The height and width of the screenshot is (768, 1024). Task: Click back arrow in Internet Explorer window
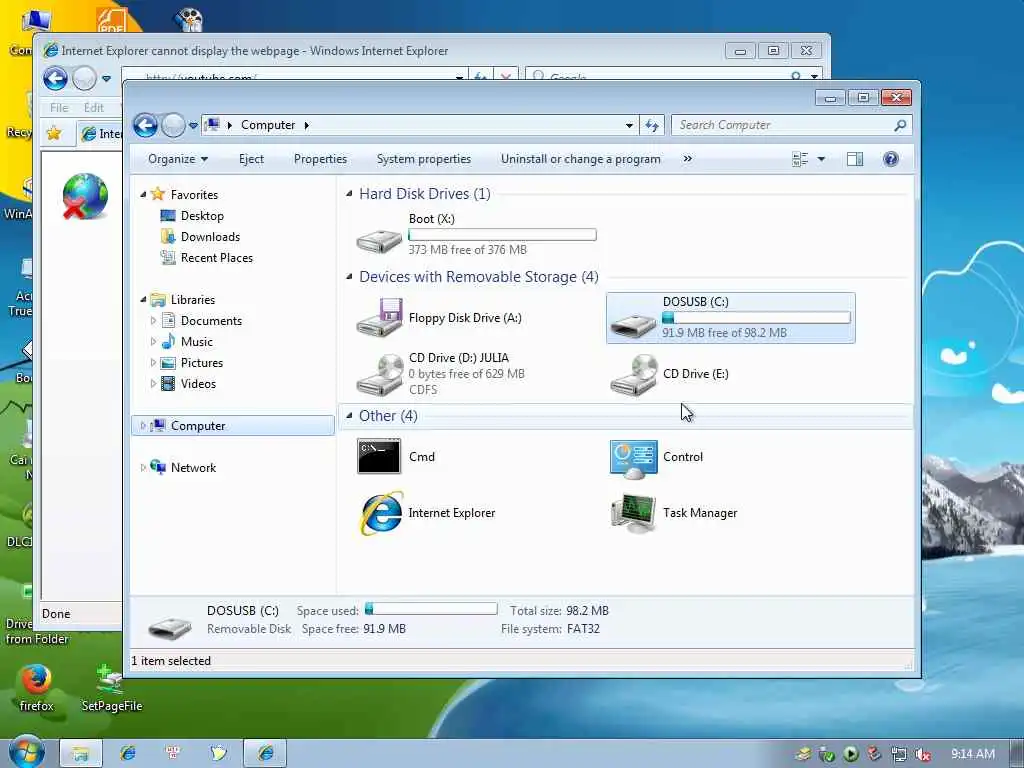tap(56, 79)
